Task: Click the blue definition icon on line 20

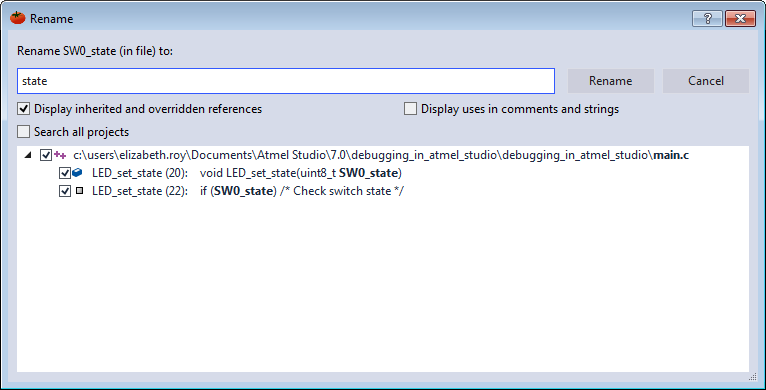Action: coord(77,173)
